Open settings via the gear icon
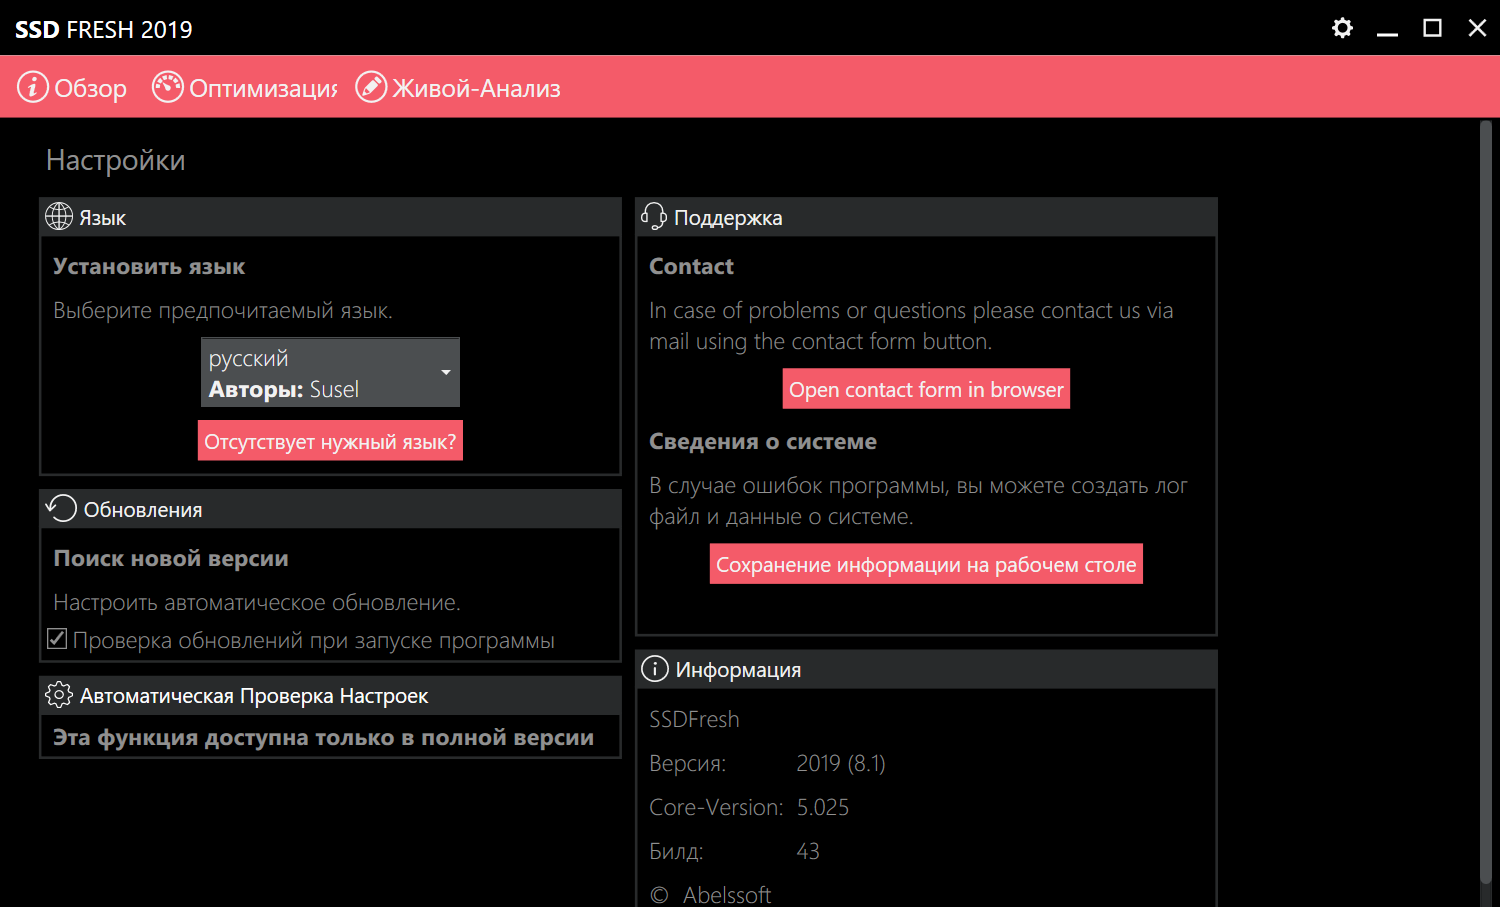This screenshot has height=907, width=1500. click(1342, 28)
